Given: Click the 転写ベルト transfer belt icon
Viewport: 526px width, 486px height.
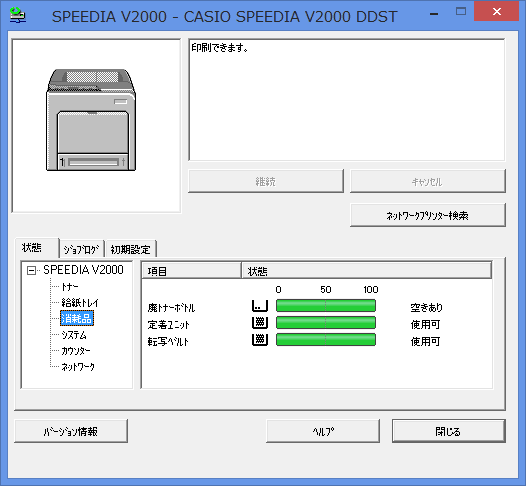Looking at the screenshot, I should pos(260,340).
